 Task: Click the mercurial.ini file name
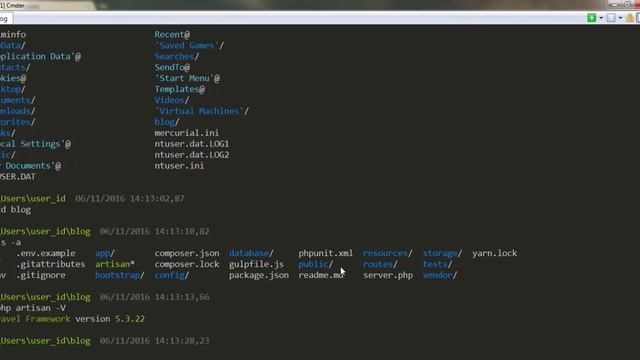click(x=187, y=133)
